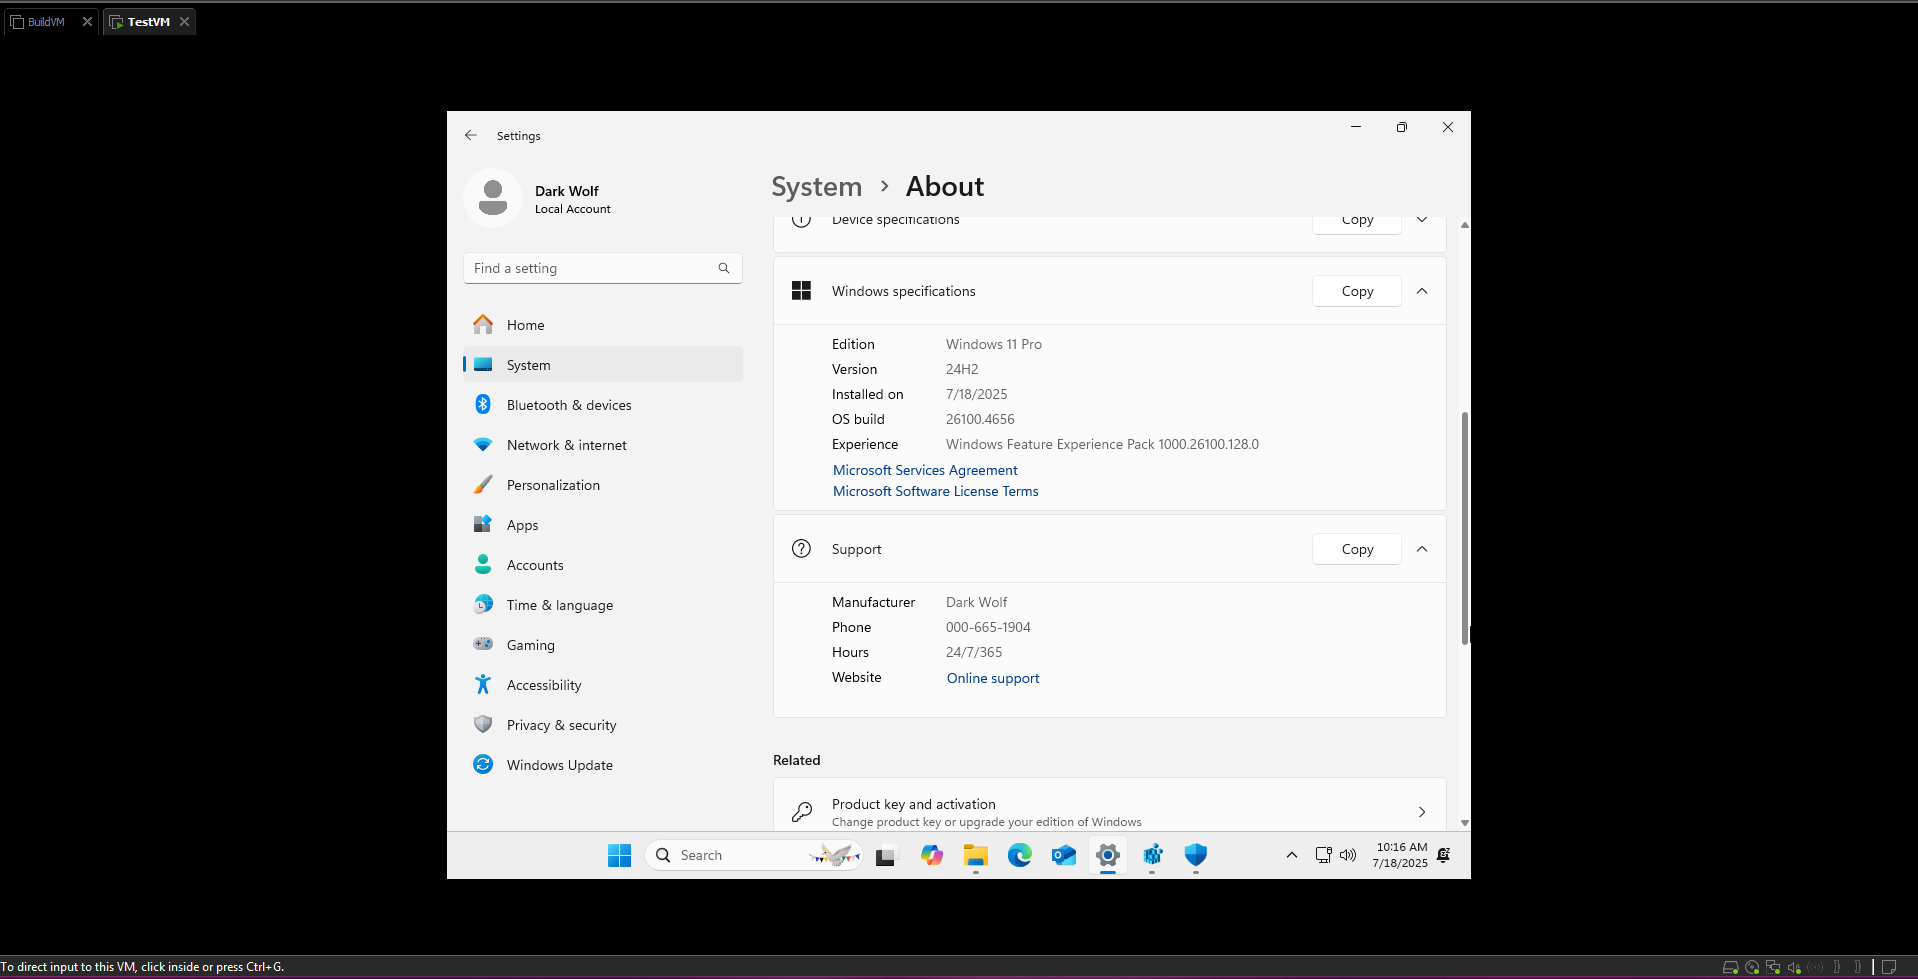Viewport: 1918px width, 979px height.
Task: Click the Product key and activation chevron
Action: 1422,812
